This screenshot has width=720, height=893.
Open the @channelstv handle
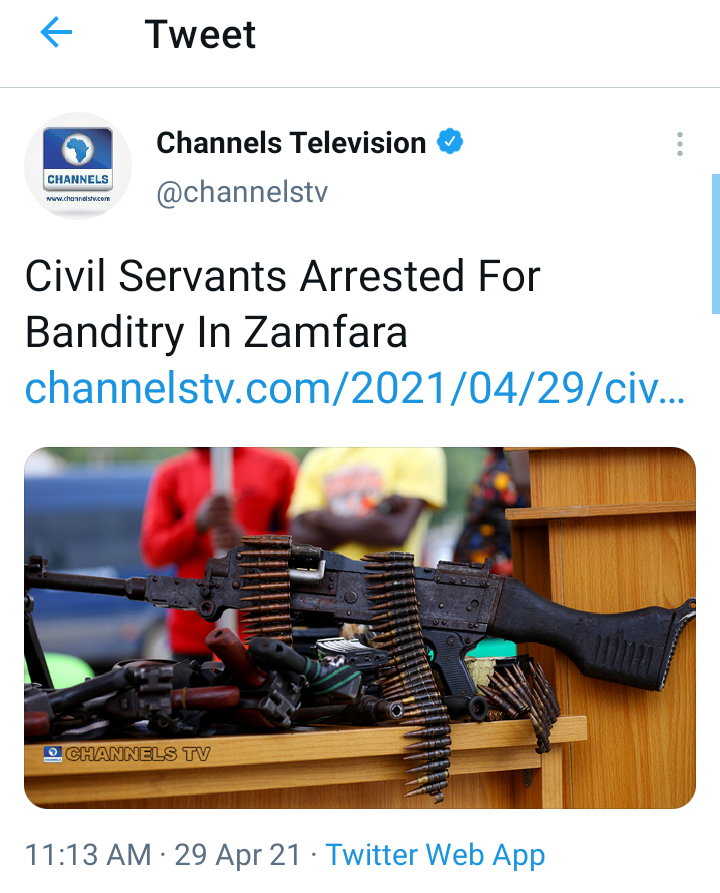click(242, 192)
